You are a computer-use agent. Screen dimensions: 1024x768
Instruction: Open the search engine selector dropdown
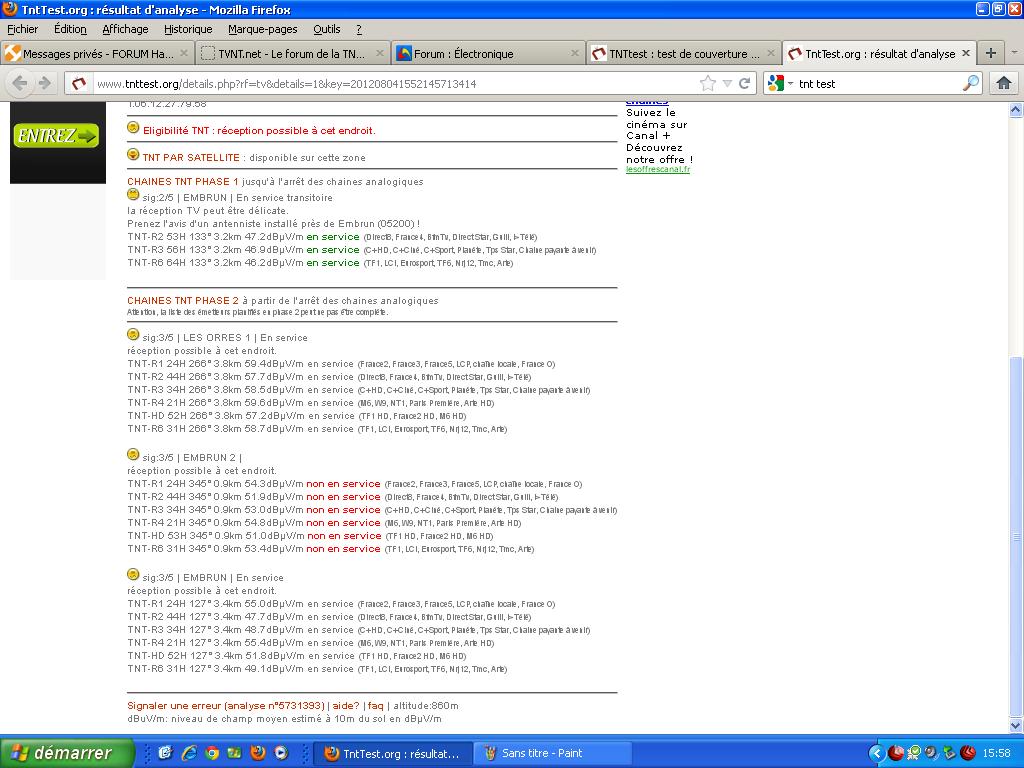tap(791, 84)
